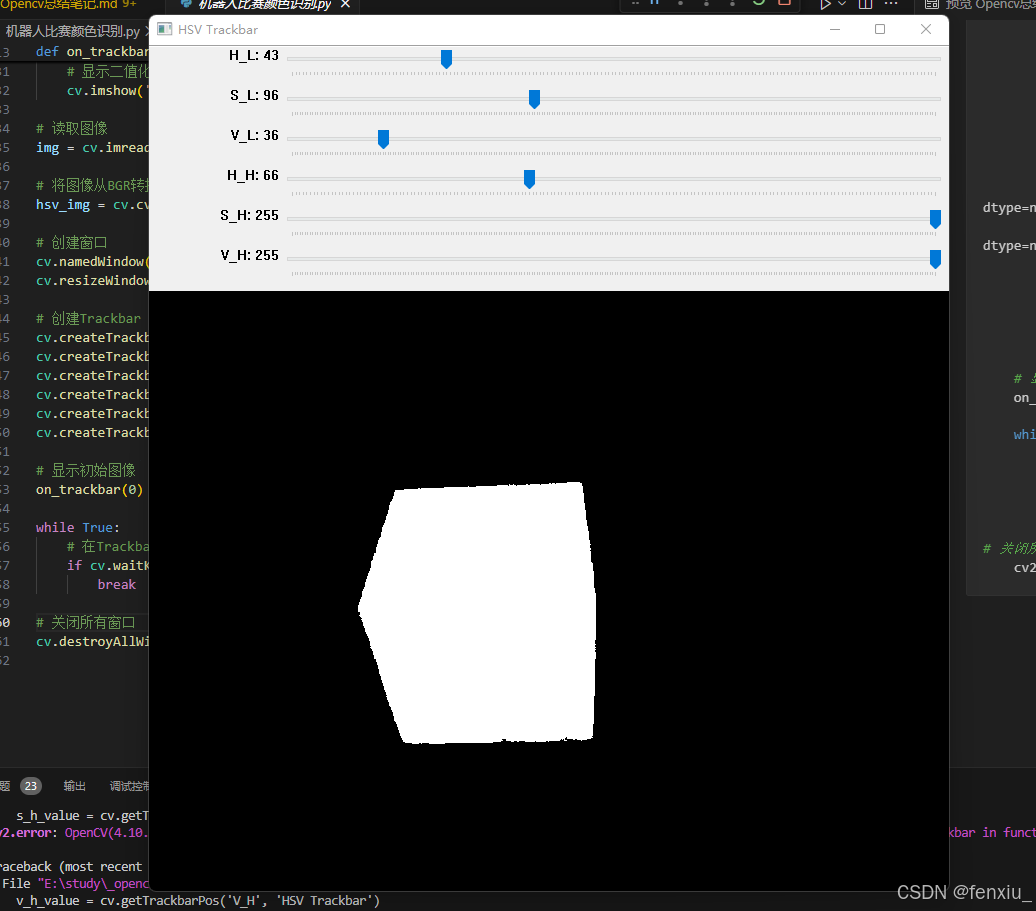
Task: Open the 调试控制台 panel tab
Action: point(130,786)
